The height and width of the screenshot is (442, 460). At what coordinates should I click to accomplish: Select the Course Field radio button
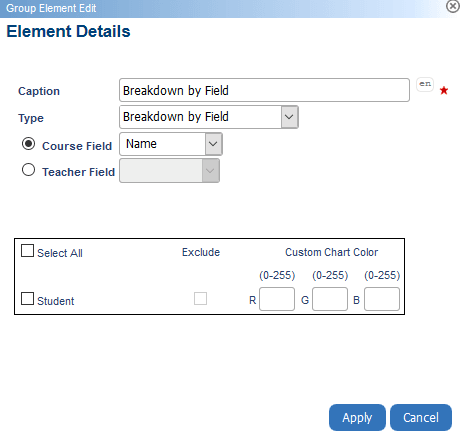tap(28, 144)
